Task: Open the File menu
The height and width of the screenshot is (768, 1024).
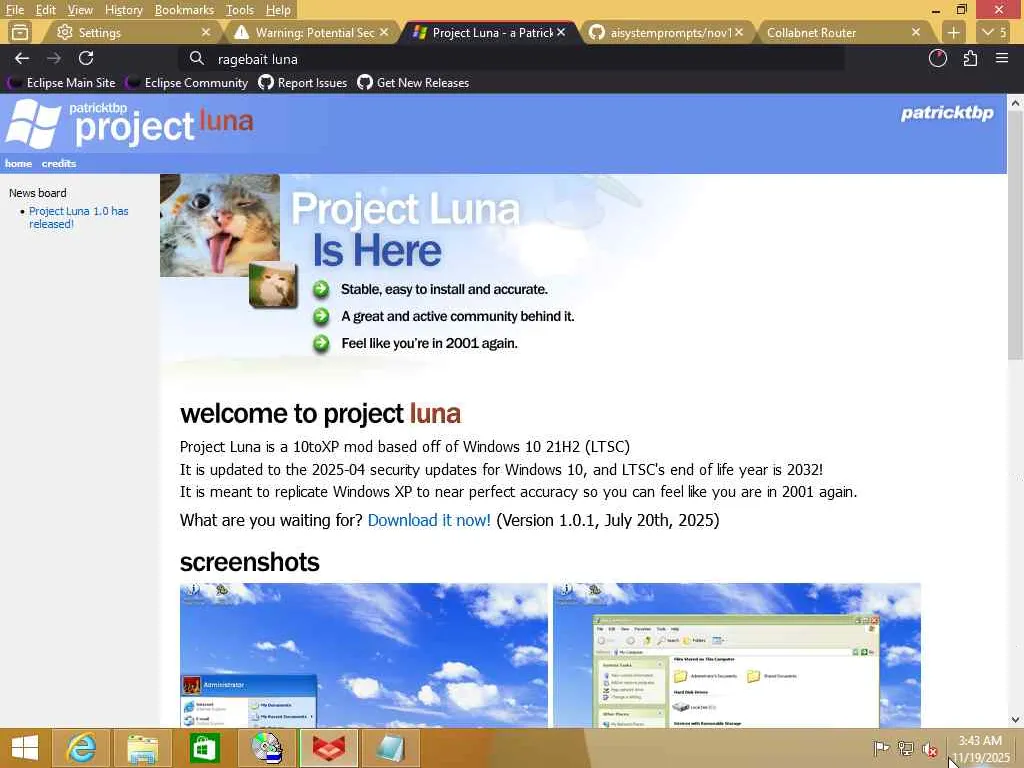Action: click(x=14, y=10)
